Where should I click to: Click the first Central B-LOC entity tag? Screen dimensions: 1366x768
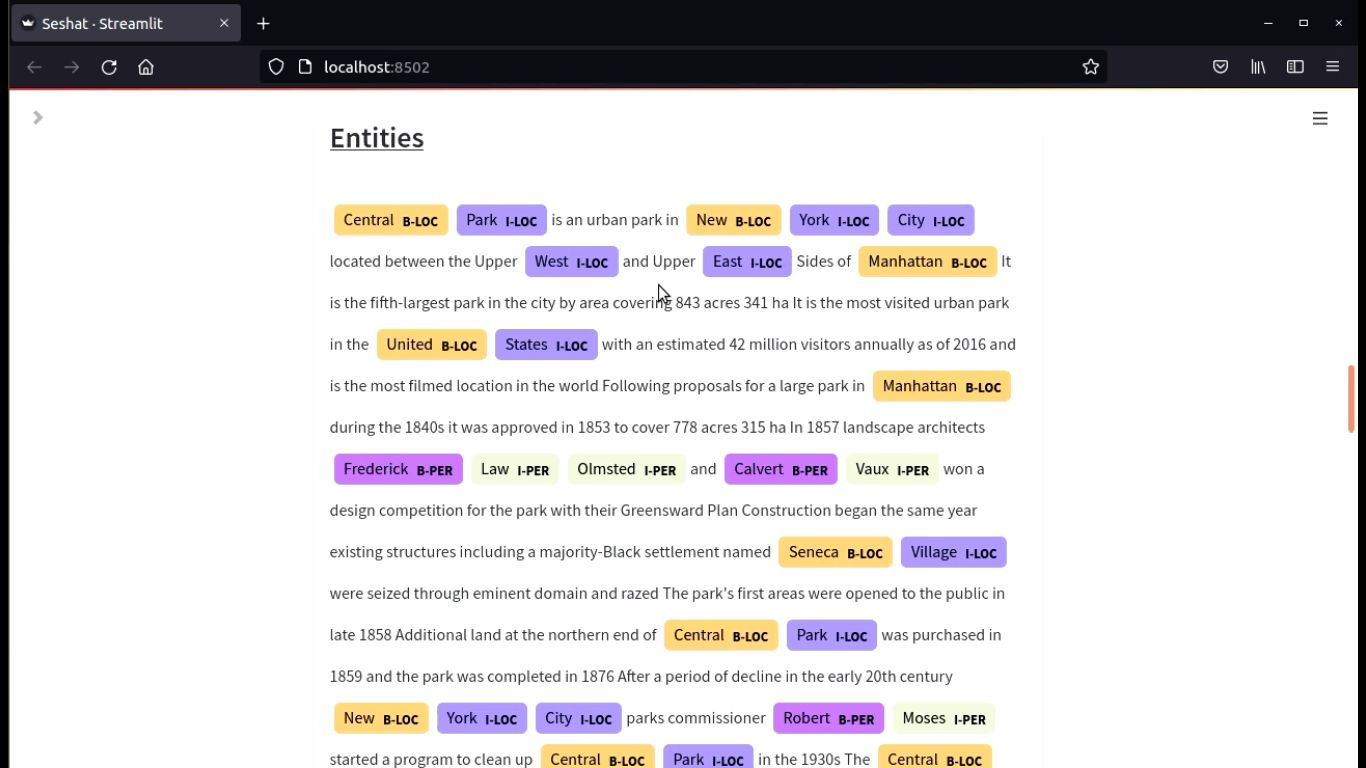(391, 220)
